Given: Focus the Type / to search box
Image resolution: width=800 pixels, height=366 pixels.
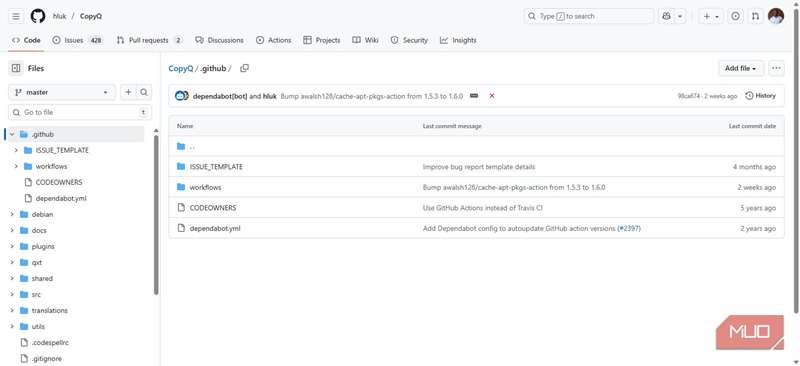Looking at the screenshot, I should 588,16.
